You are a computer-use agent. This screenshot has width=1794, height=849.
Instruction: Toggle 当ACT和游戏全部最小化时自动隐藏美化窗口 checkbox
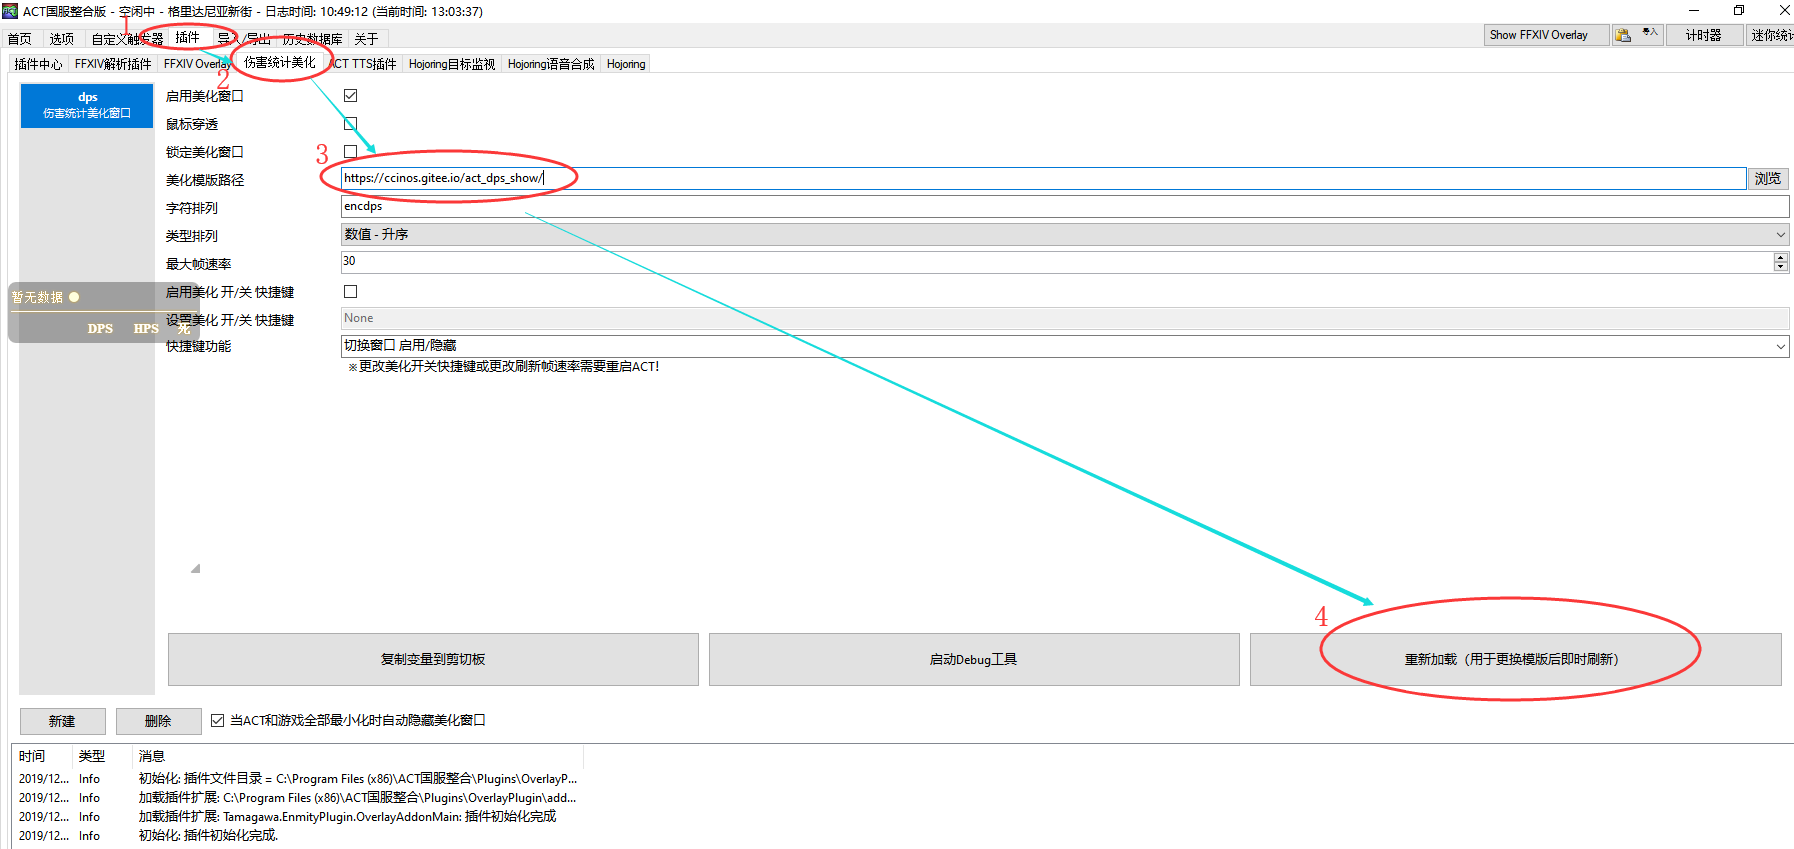tap(217, 720)
